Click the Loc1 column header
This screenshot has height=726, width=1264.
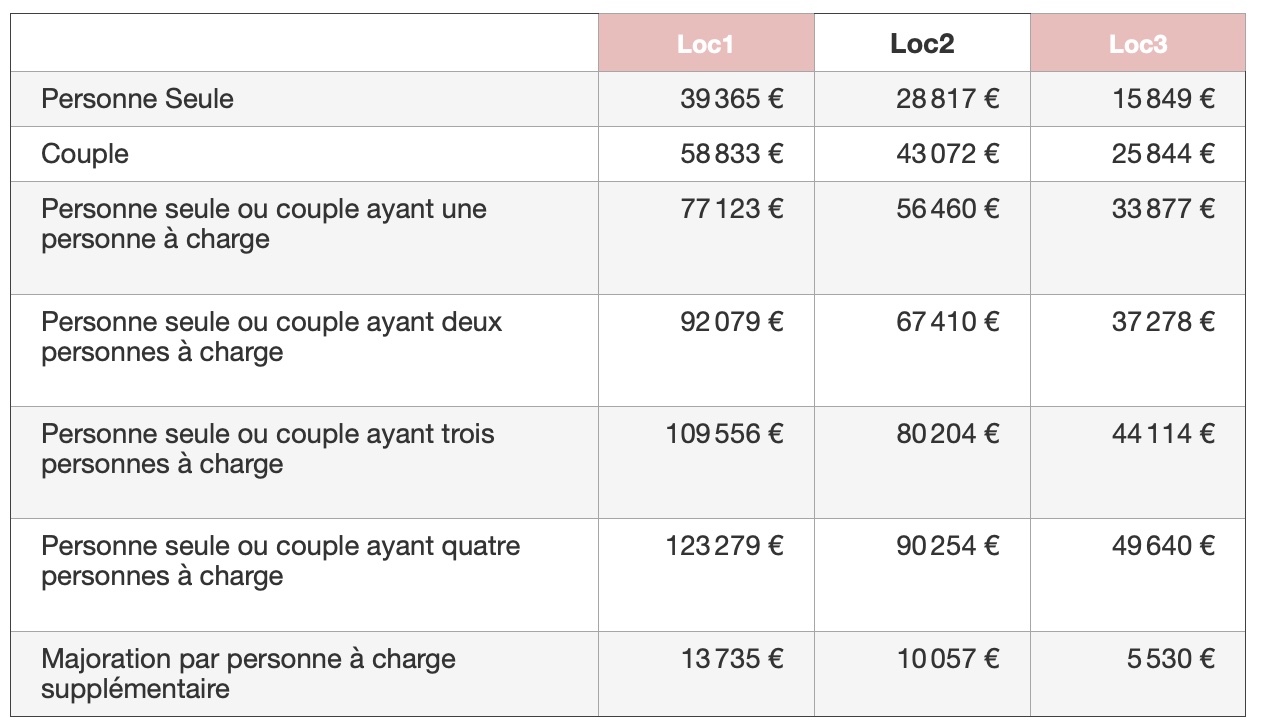(x=706, y=43)
